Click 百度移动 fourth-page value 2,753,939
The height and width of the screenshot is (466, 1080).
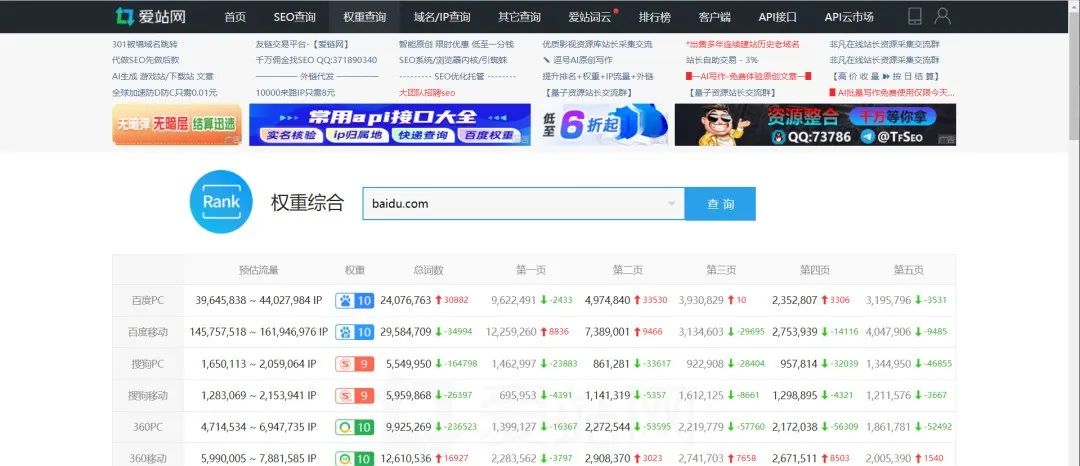(x=795, y=332)
